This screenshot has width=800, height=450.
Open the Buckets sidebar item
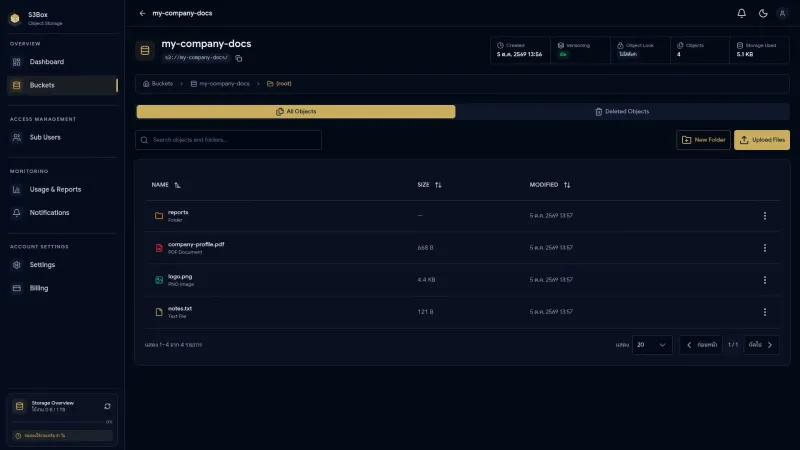coord(62,85)
